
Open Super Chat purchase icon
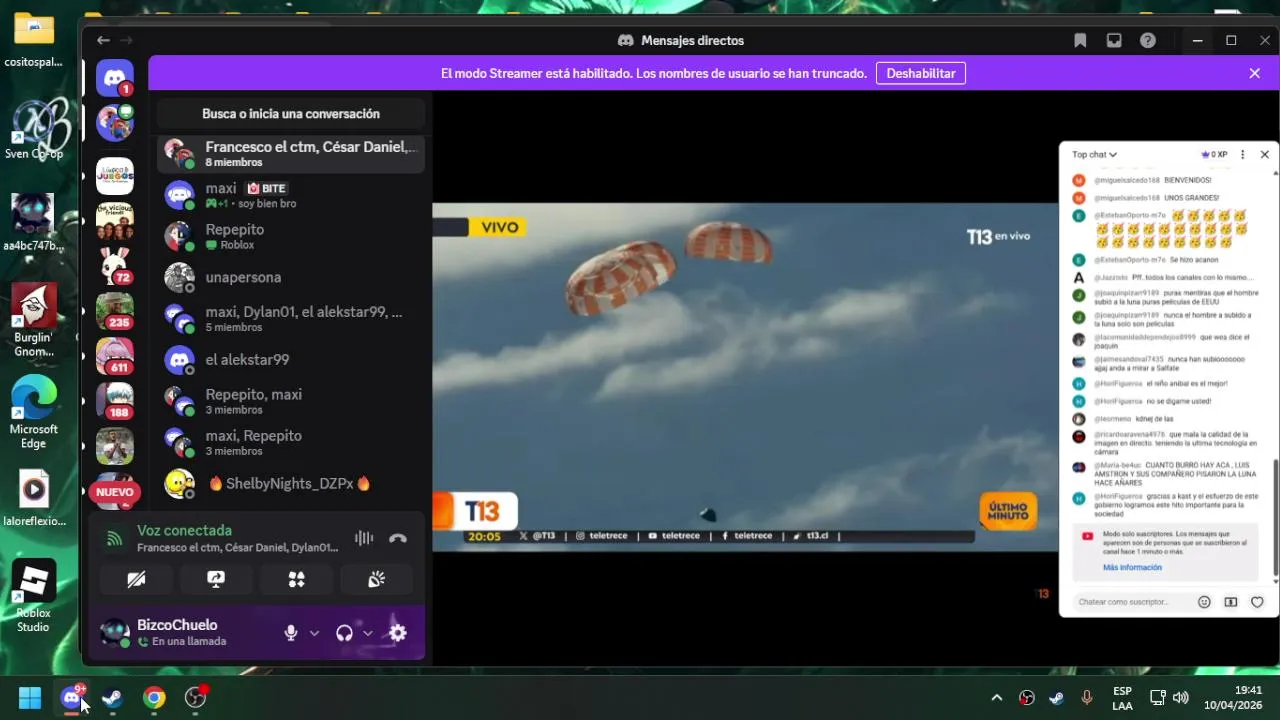[1231, 602]
